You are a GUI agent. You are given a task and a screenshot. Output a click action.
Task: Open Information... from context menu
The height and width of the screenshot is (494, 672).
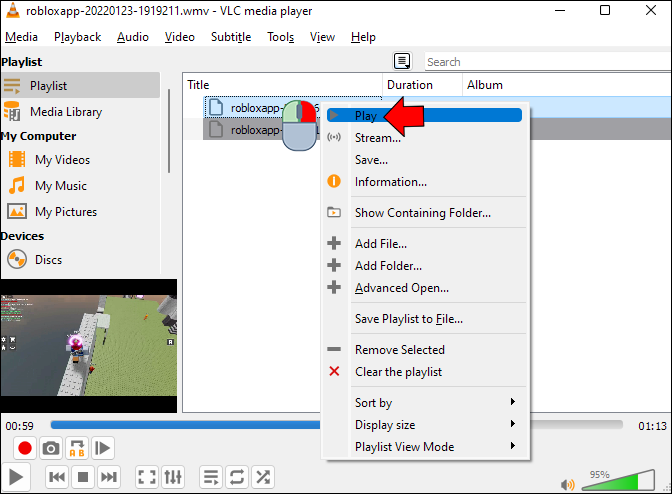pos(424,182)
